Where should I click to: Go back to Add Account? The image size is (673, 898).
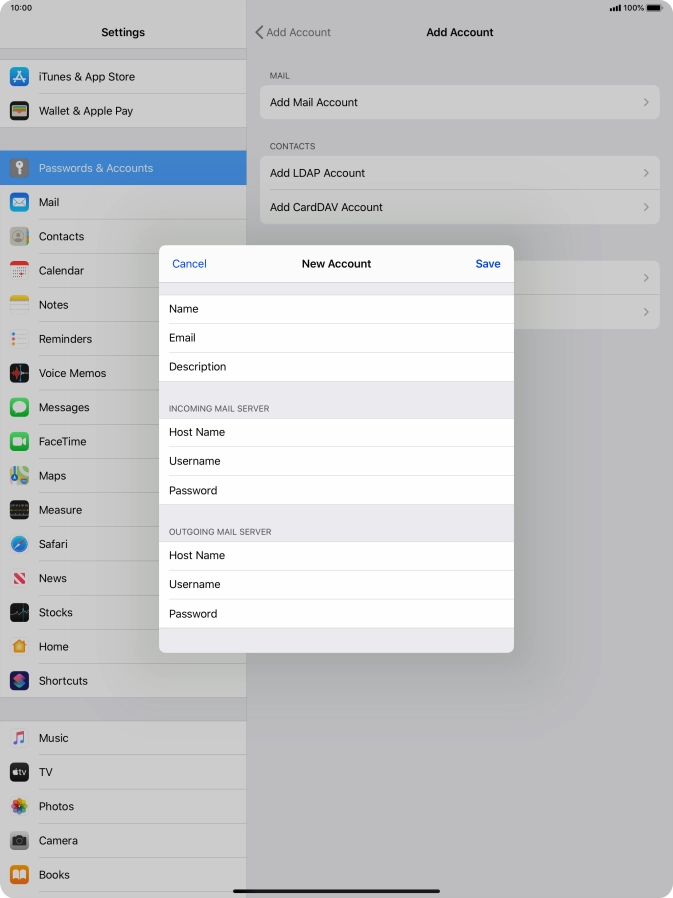click(293, 32)
